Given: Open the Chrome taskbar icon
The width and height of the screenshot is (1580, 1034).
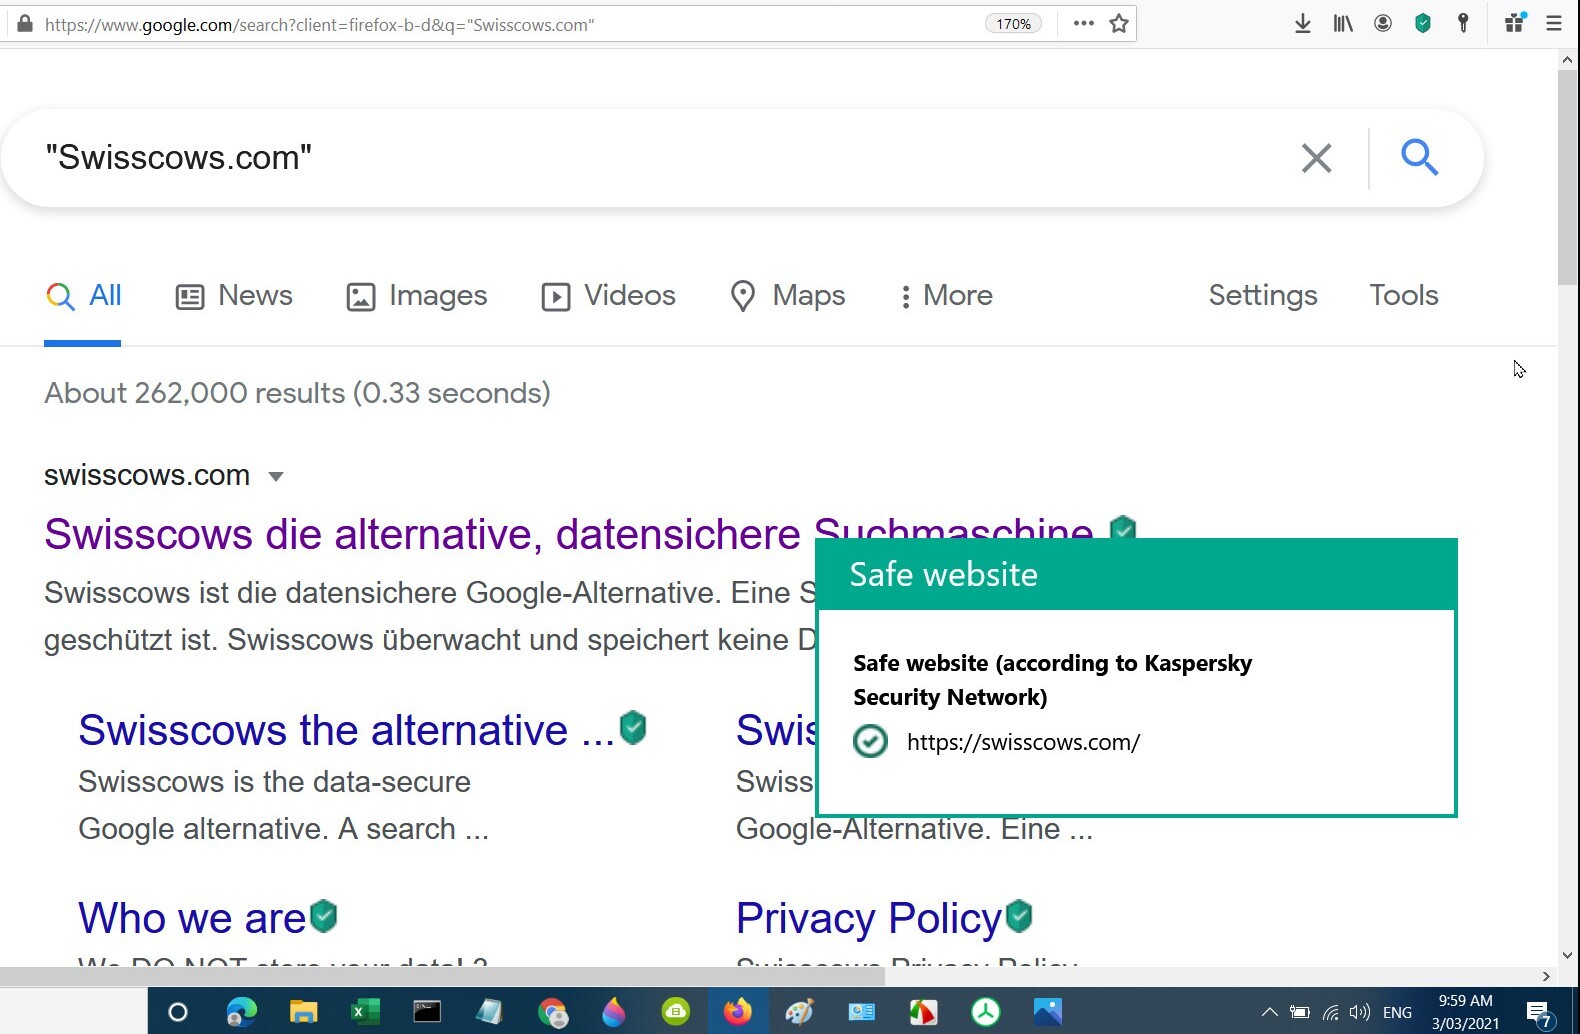Looking at the screenshot, I should 552,1012.
